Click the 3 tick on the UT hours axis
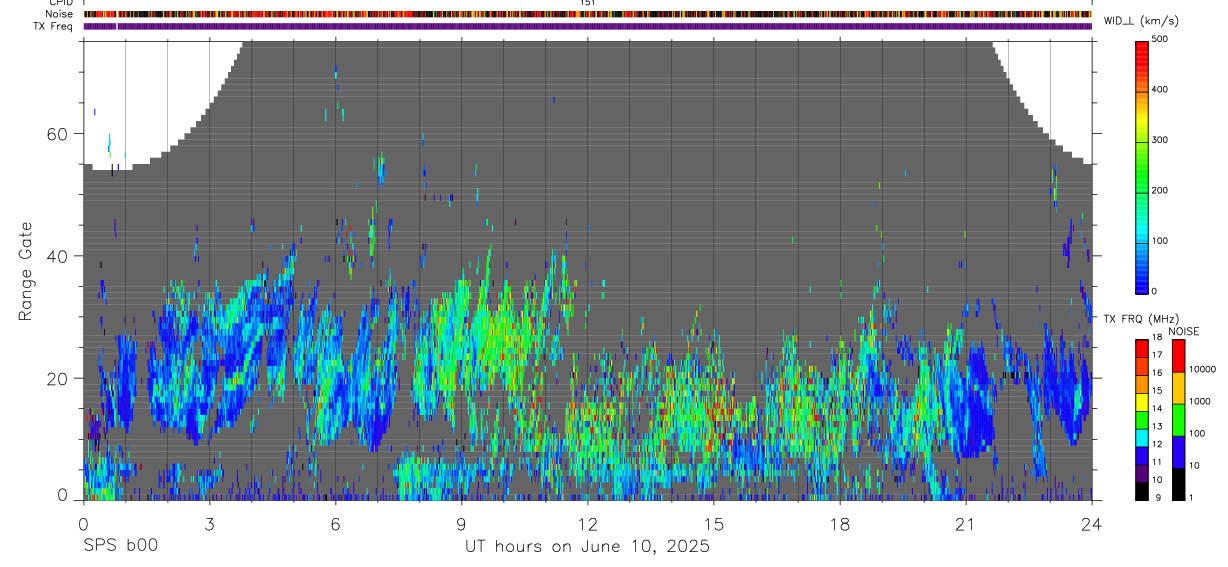Image resolution: width=1228 pixels, height=567 pixels. pyautogui.click(x=209, y=523)
